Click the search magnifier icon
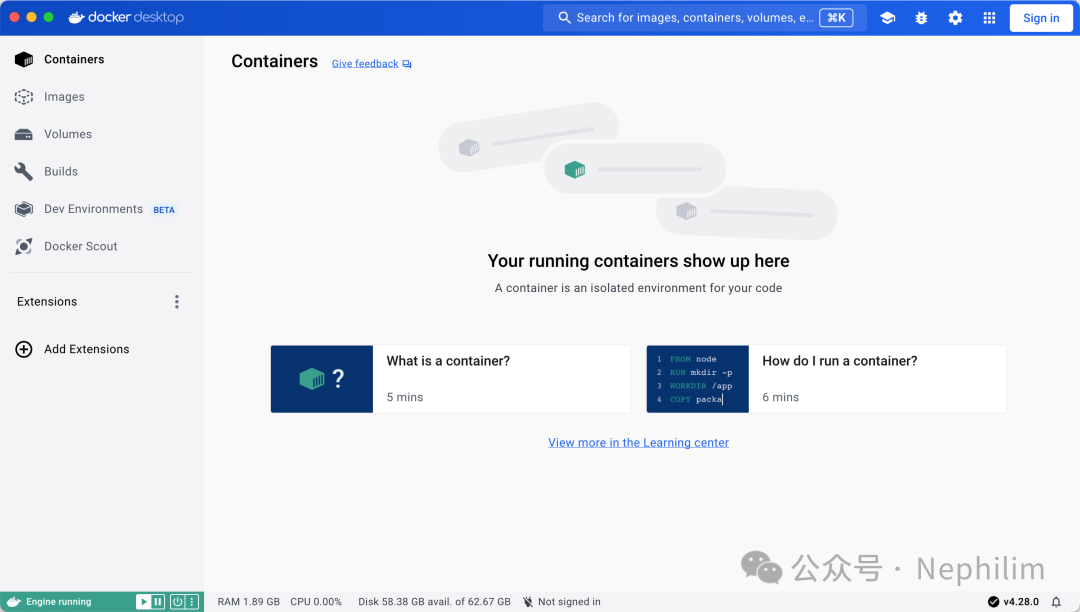Viewport: 1080px width, 612px height. [564, 18]
